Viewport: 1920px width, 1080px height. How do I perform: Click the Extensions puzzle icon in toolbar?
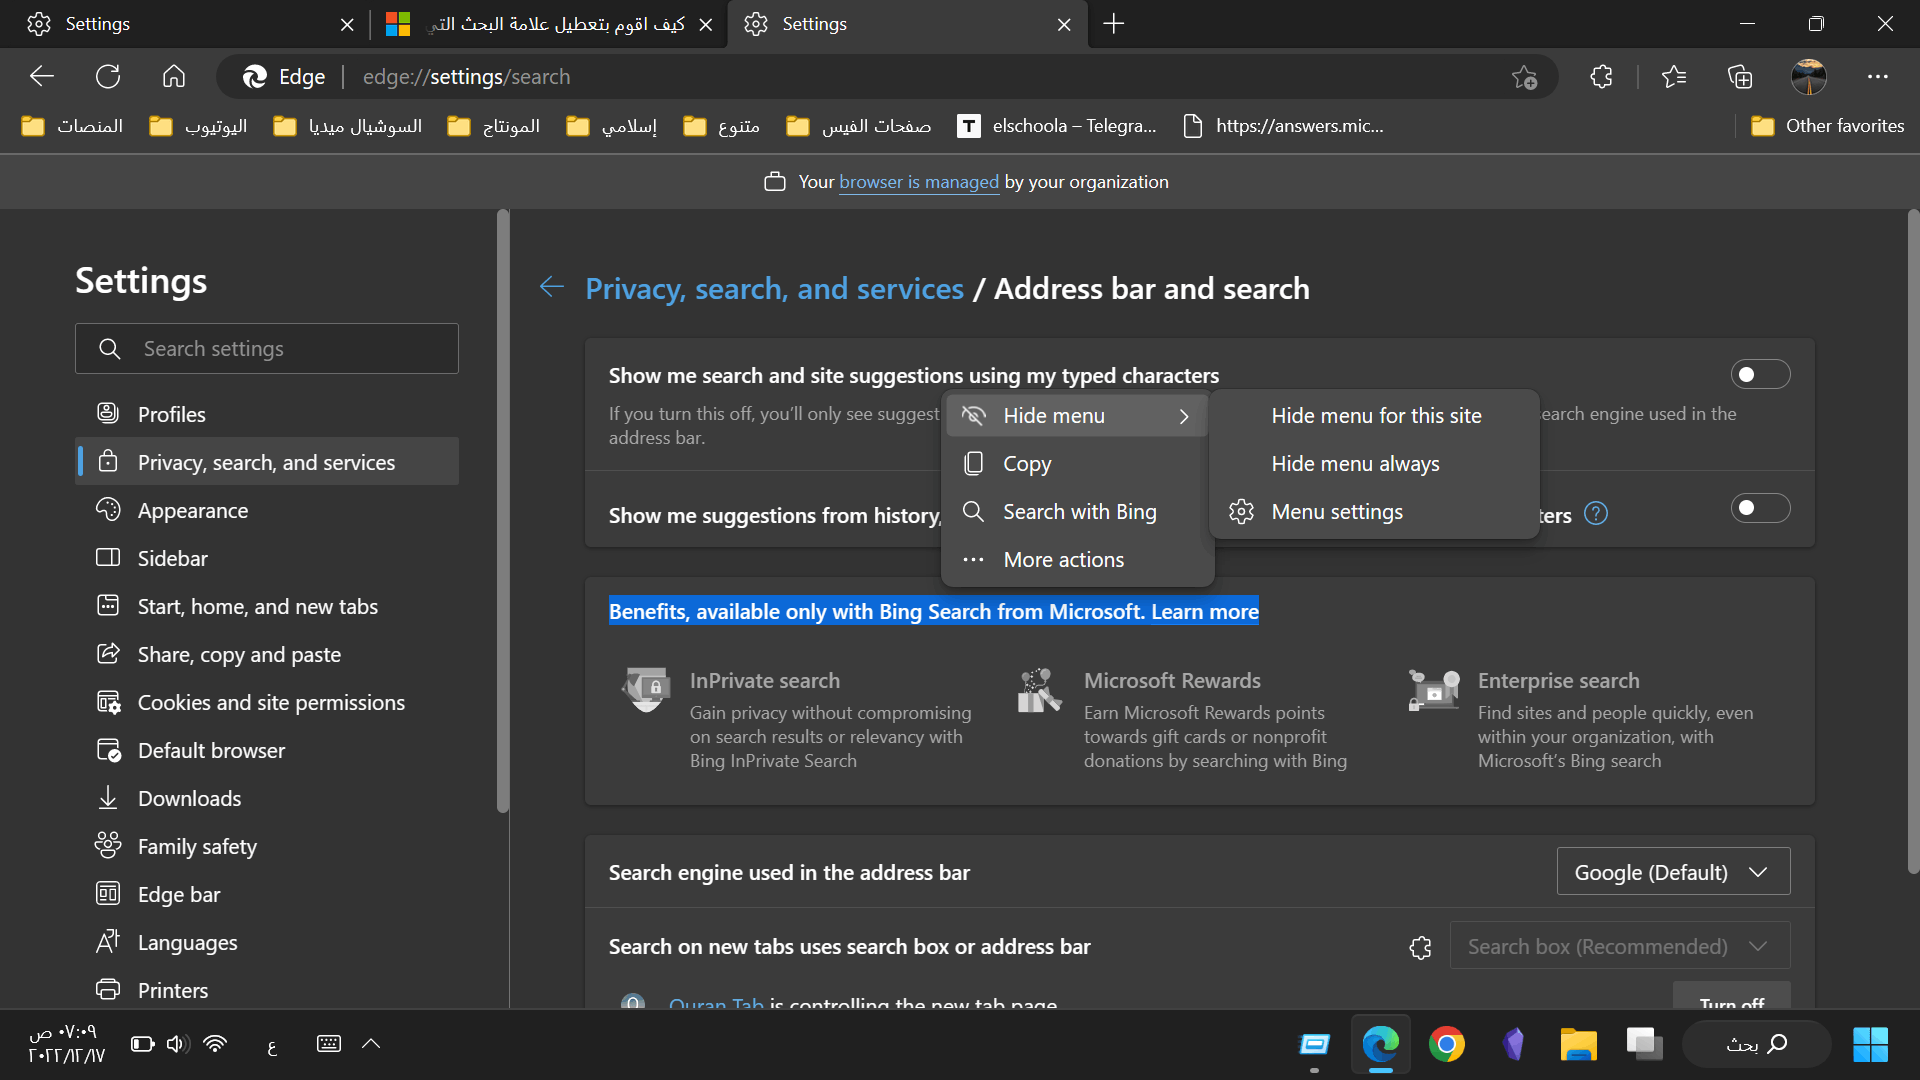[x=1601, y=77]
